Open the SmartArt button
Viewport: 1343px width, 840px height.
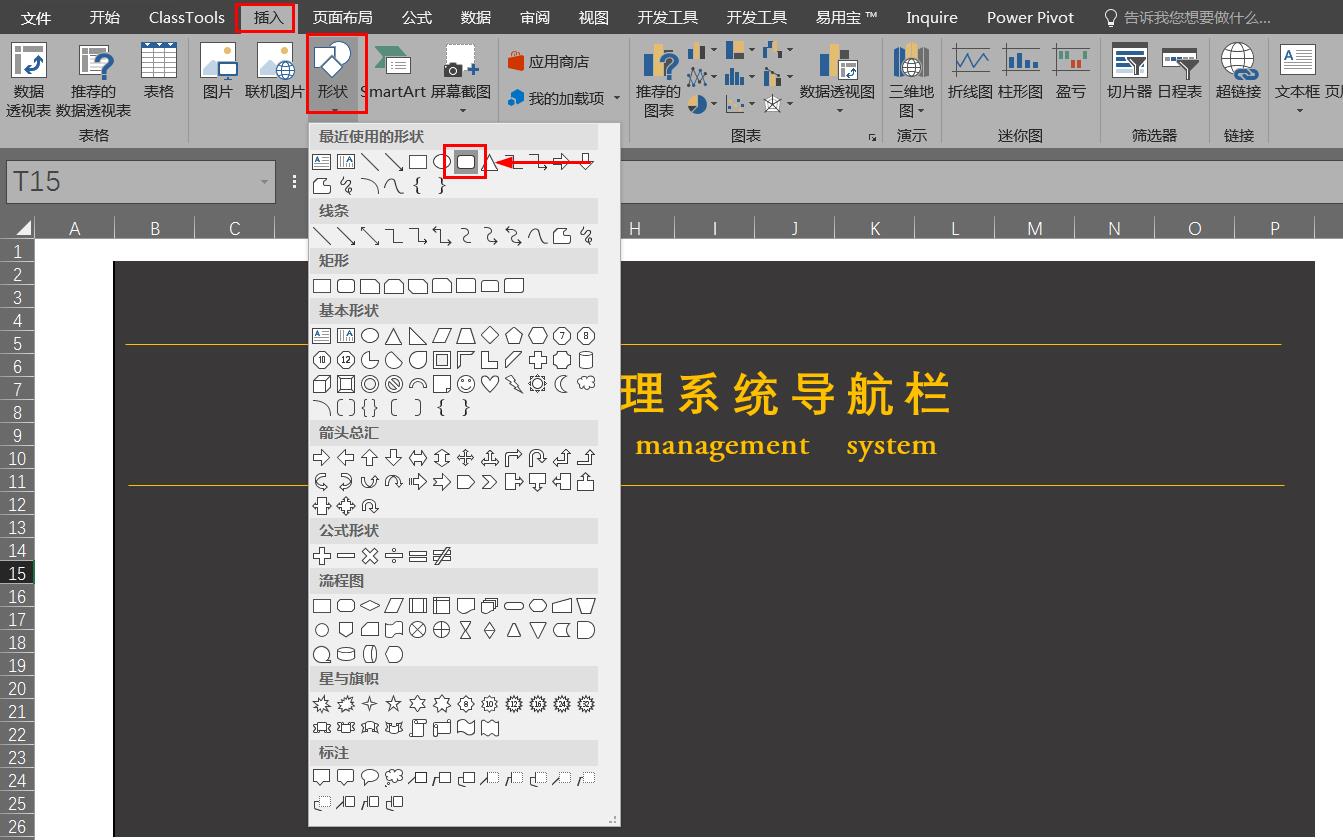393,72
